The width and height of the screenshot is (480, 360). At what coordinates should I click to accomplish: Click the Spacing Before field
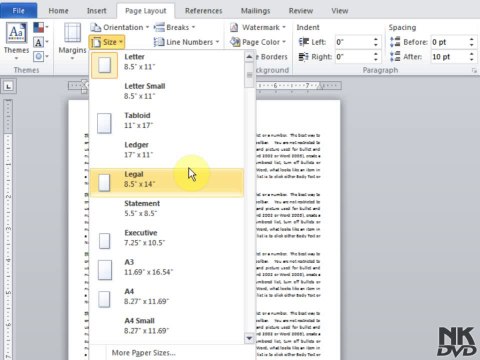pos(449,42)
